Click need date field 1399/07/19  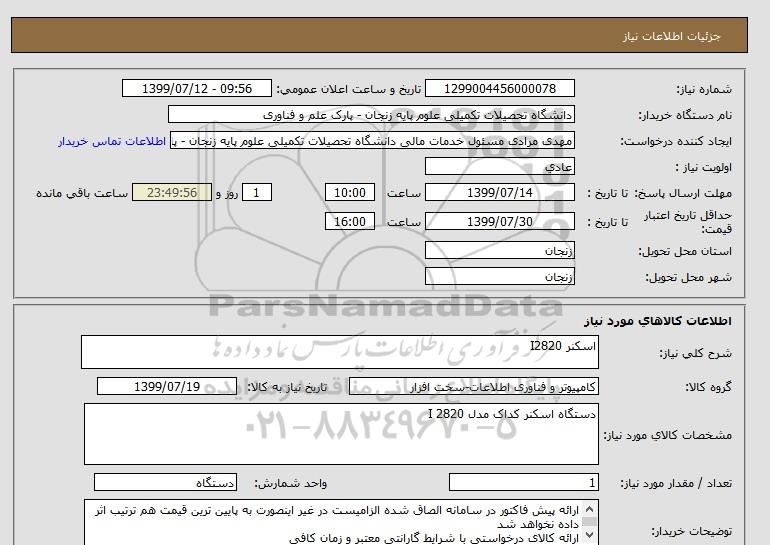(167, 386)
